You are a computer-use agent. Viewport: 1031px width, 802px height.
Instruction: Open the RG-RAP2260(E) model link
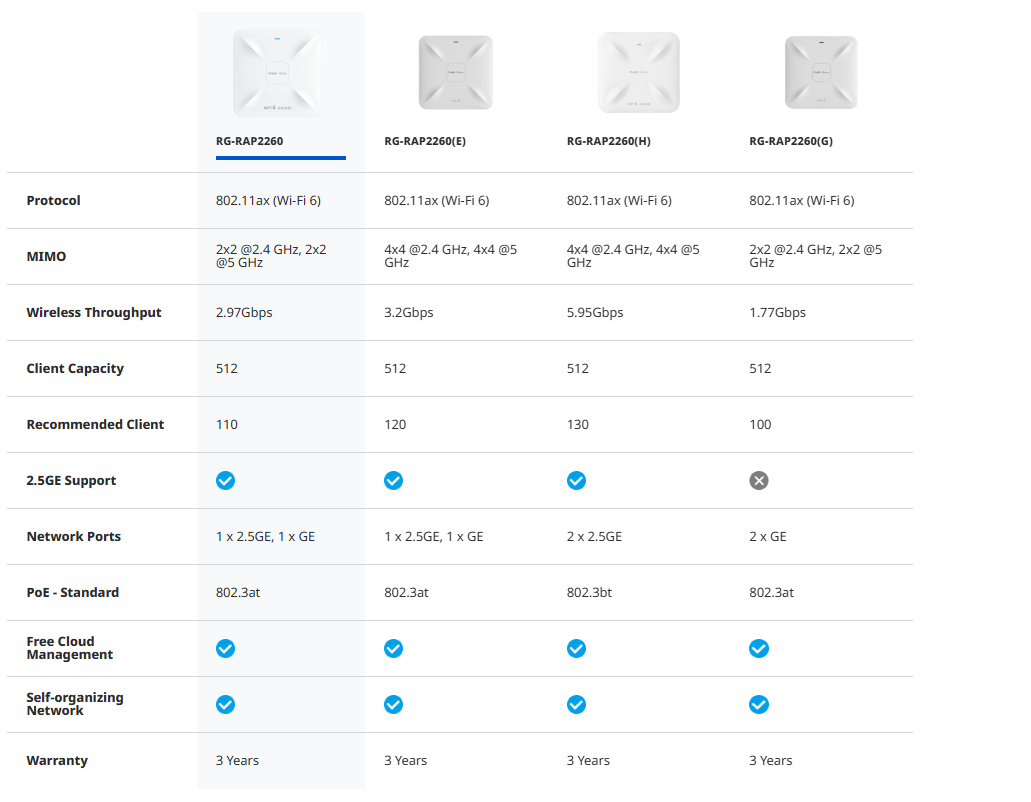(425, 141)
